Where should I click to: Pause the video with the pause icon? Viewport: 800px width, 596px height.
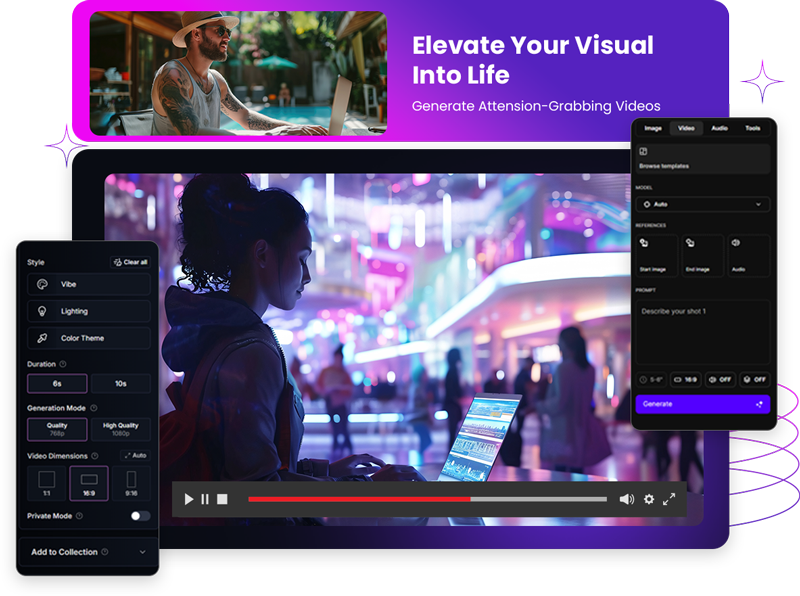point(205,499)
